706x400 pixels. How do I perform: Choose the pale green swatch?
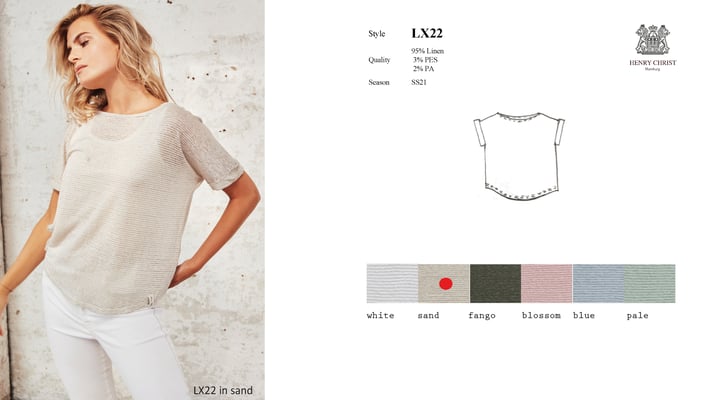[650, 283]
